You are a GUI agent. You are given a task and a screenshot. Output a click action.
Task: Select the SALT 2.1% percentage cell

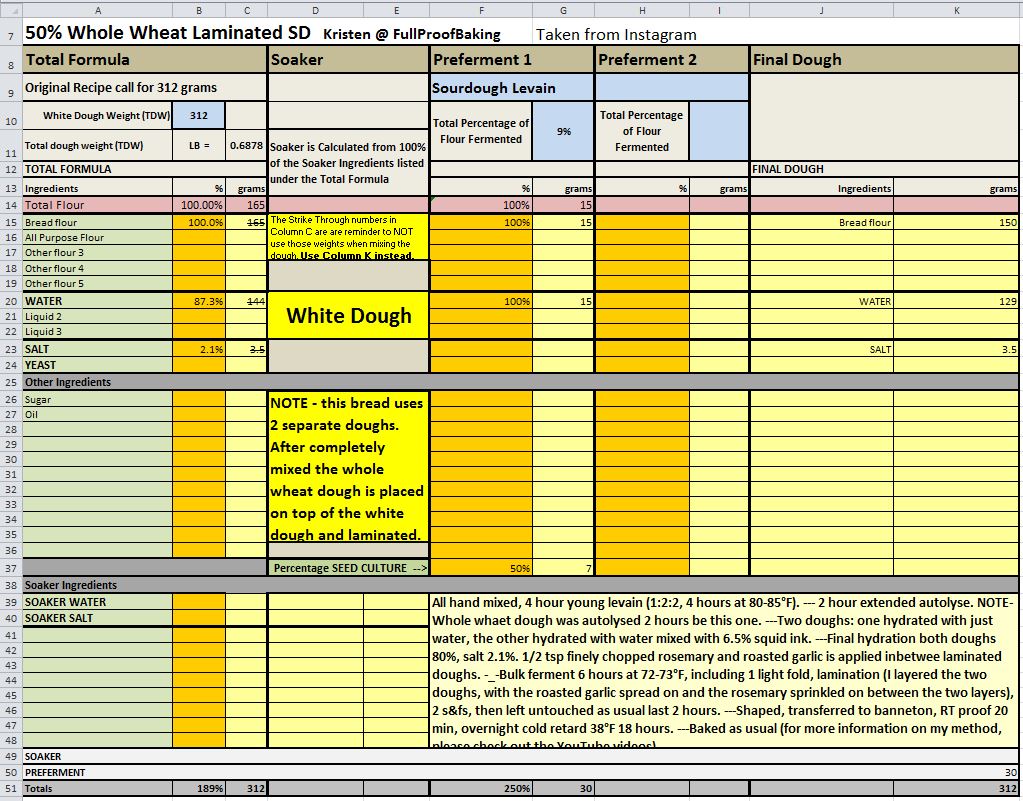click(198, 349)
